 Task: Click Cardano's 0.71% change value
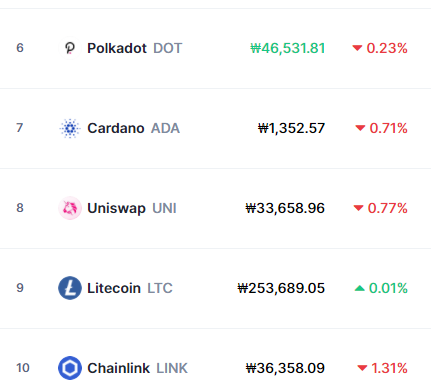(x=388, y=128)
